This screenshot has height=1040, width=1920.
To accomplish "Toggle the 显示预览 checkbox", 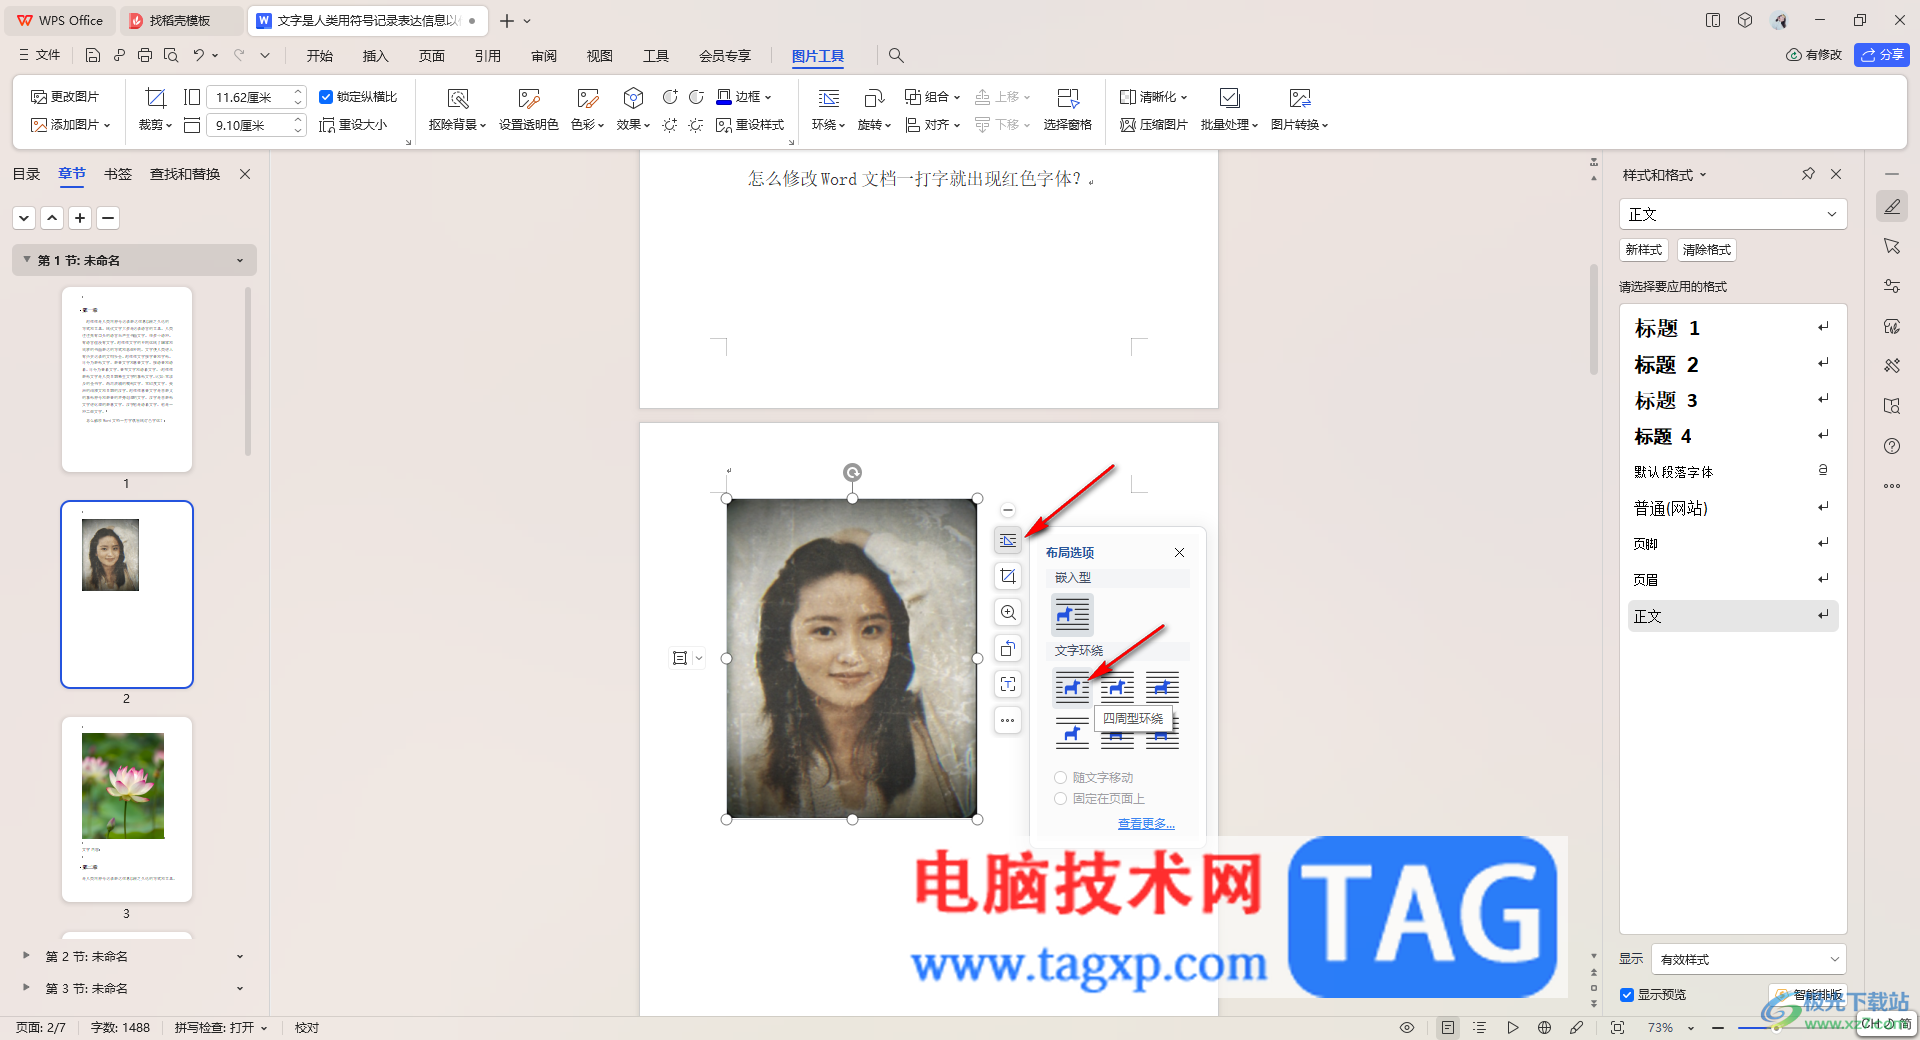I will point(1627,995).
